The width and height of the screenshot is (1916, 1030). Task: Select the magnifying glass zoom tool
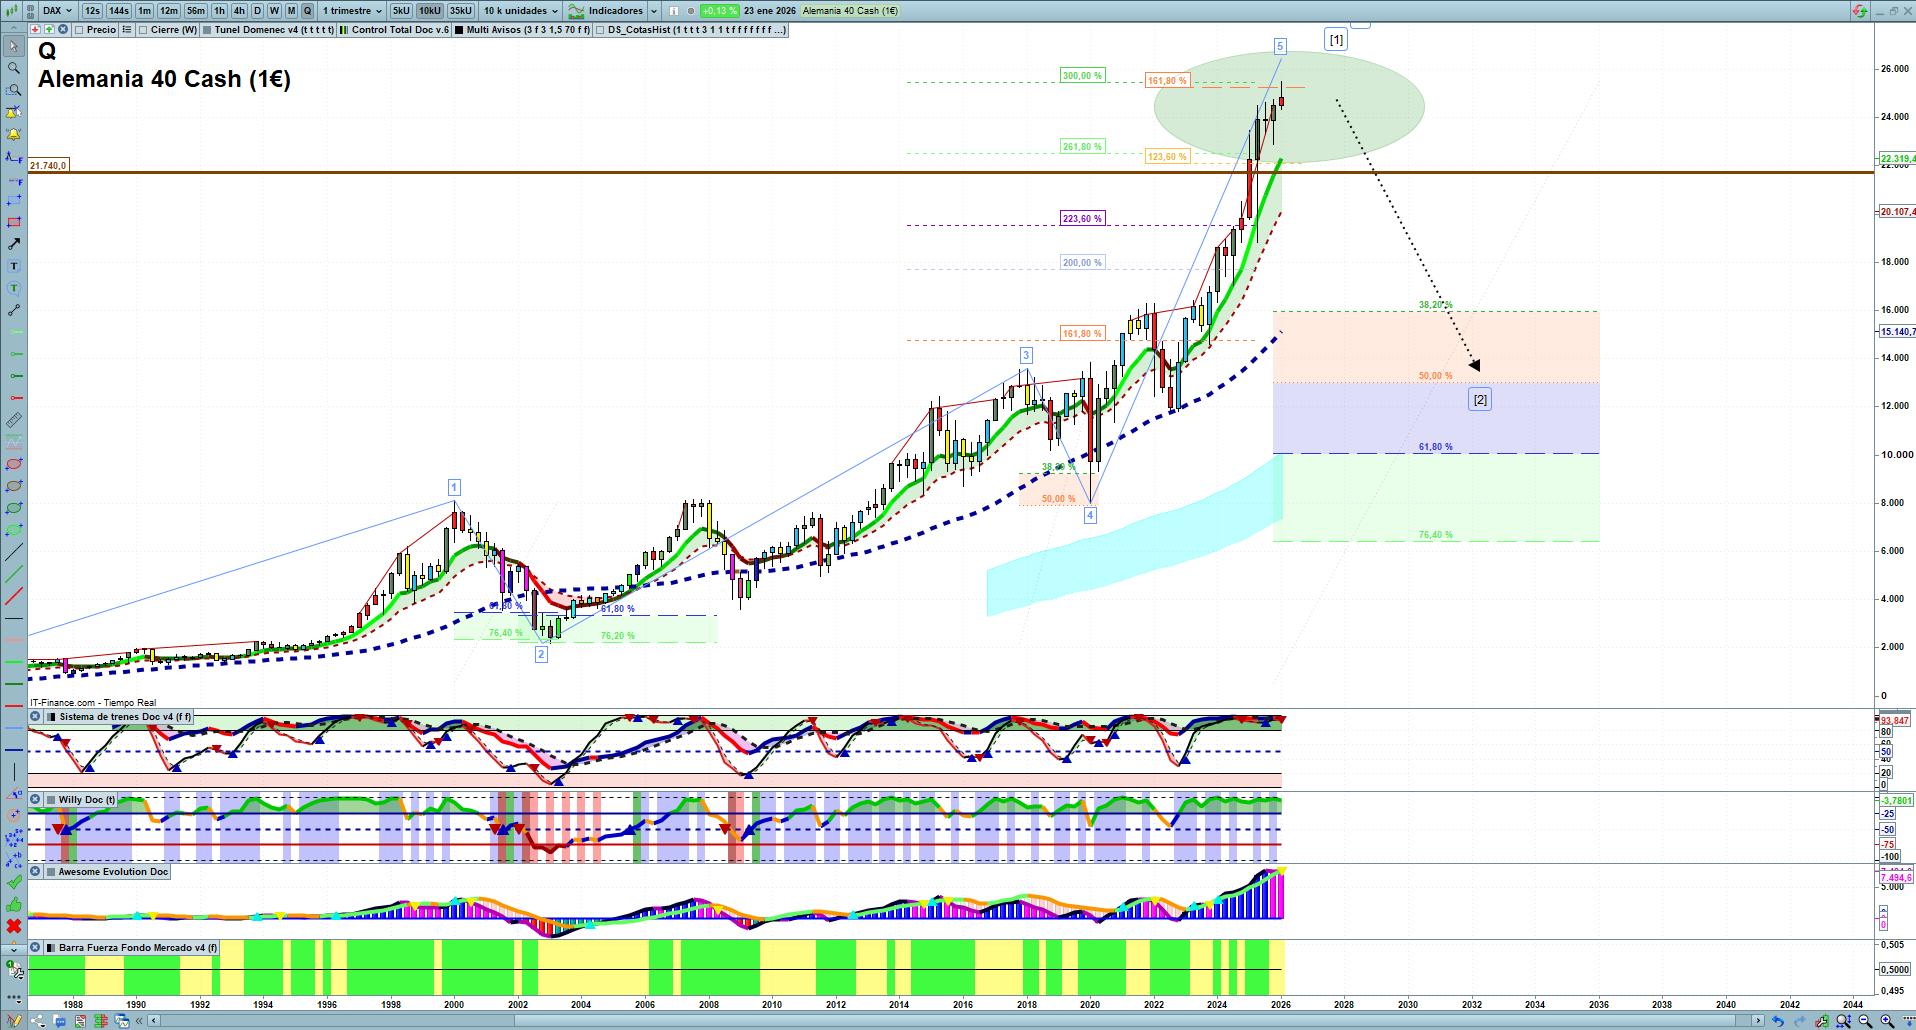pos(14,68)
